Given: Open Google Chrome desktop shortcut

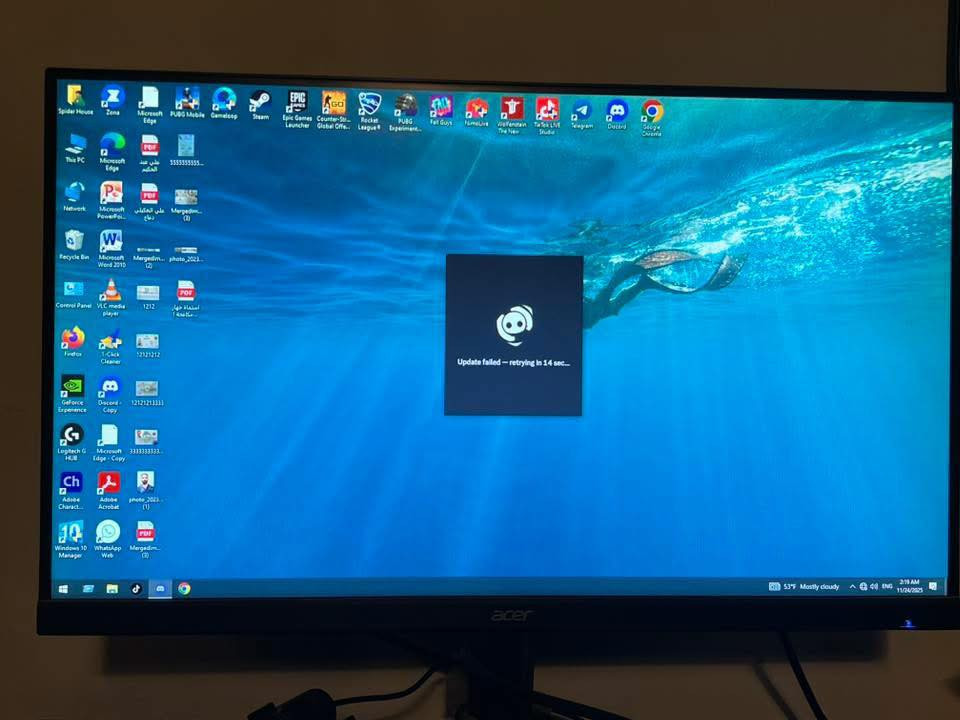Looking at the screenshot, I should tap(652, 112).
